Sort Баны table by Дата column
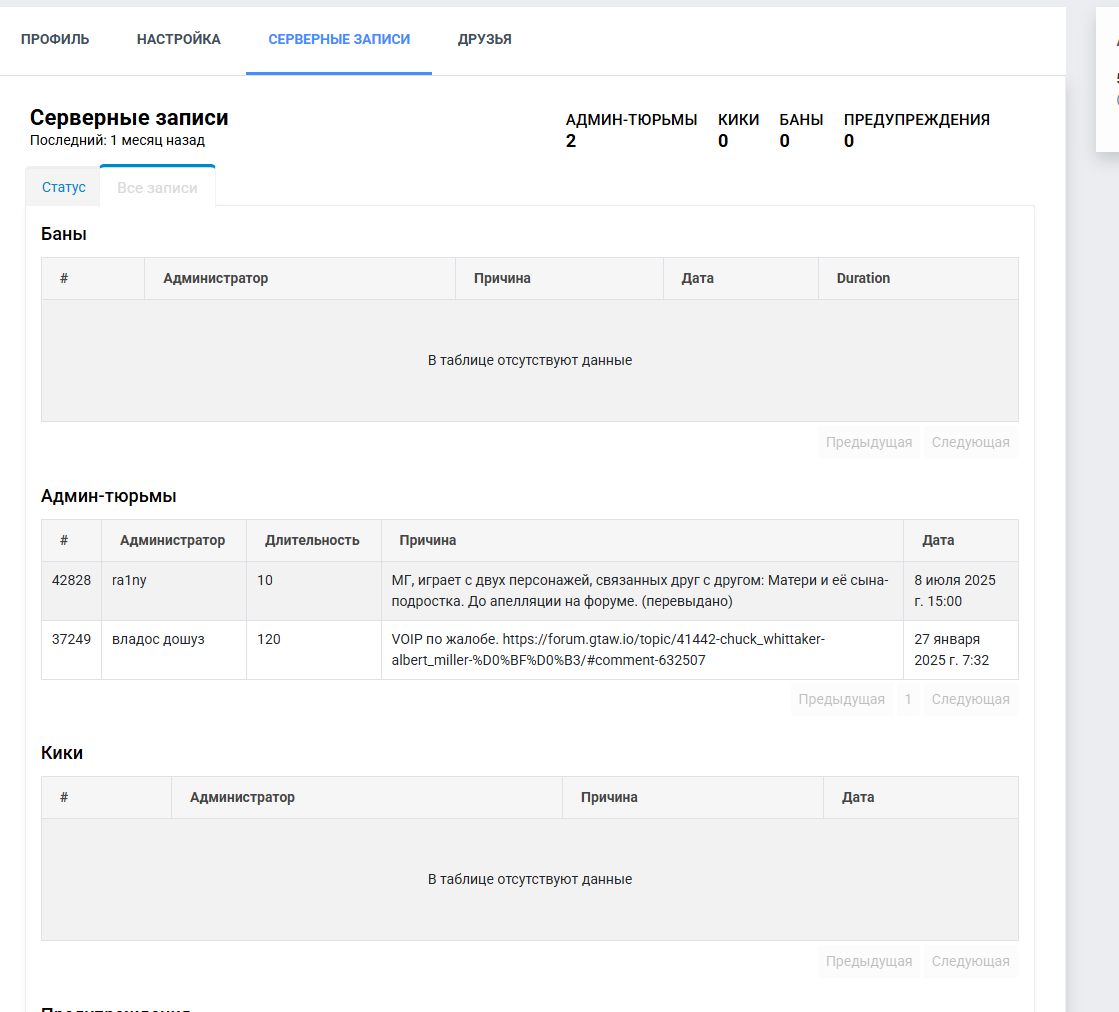1119x1012 pixels. click(x=741, y=278)
